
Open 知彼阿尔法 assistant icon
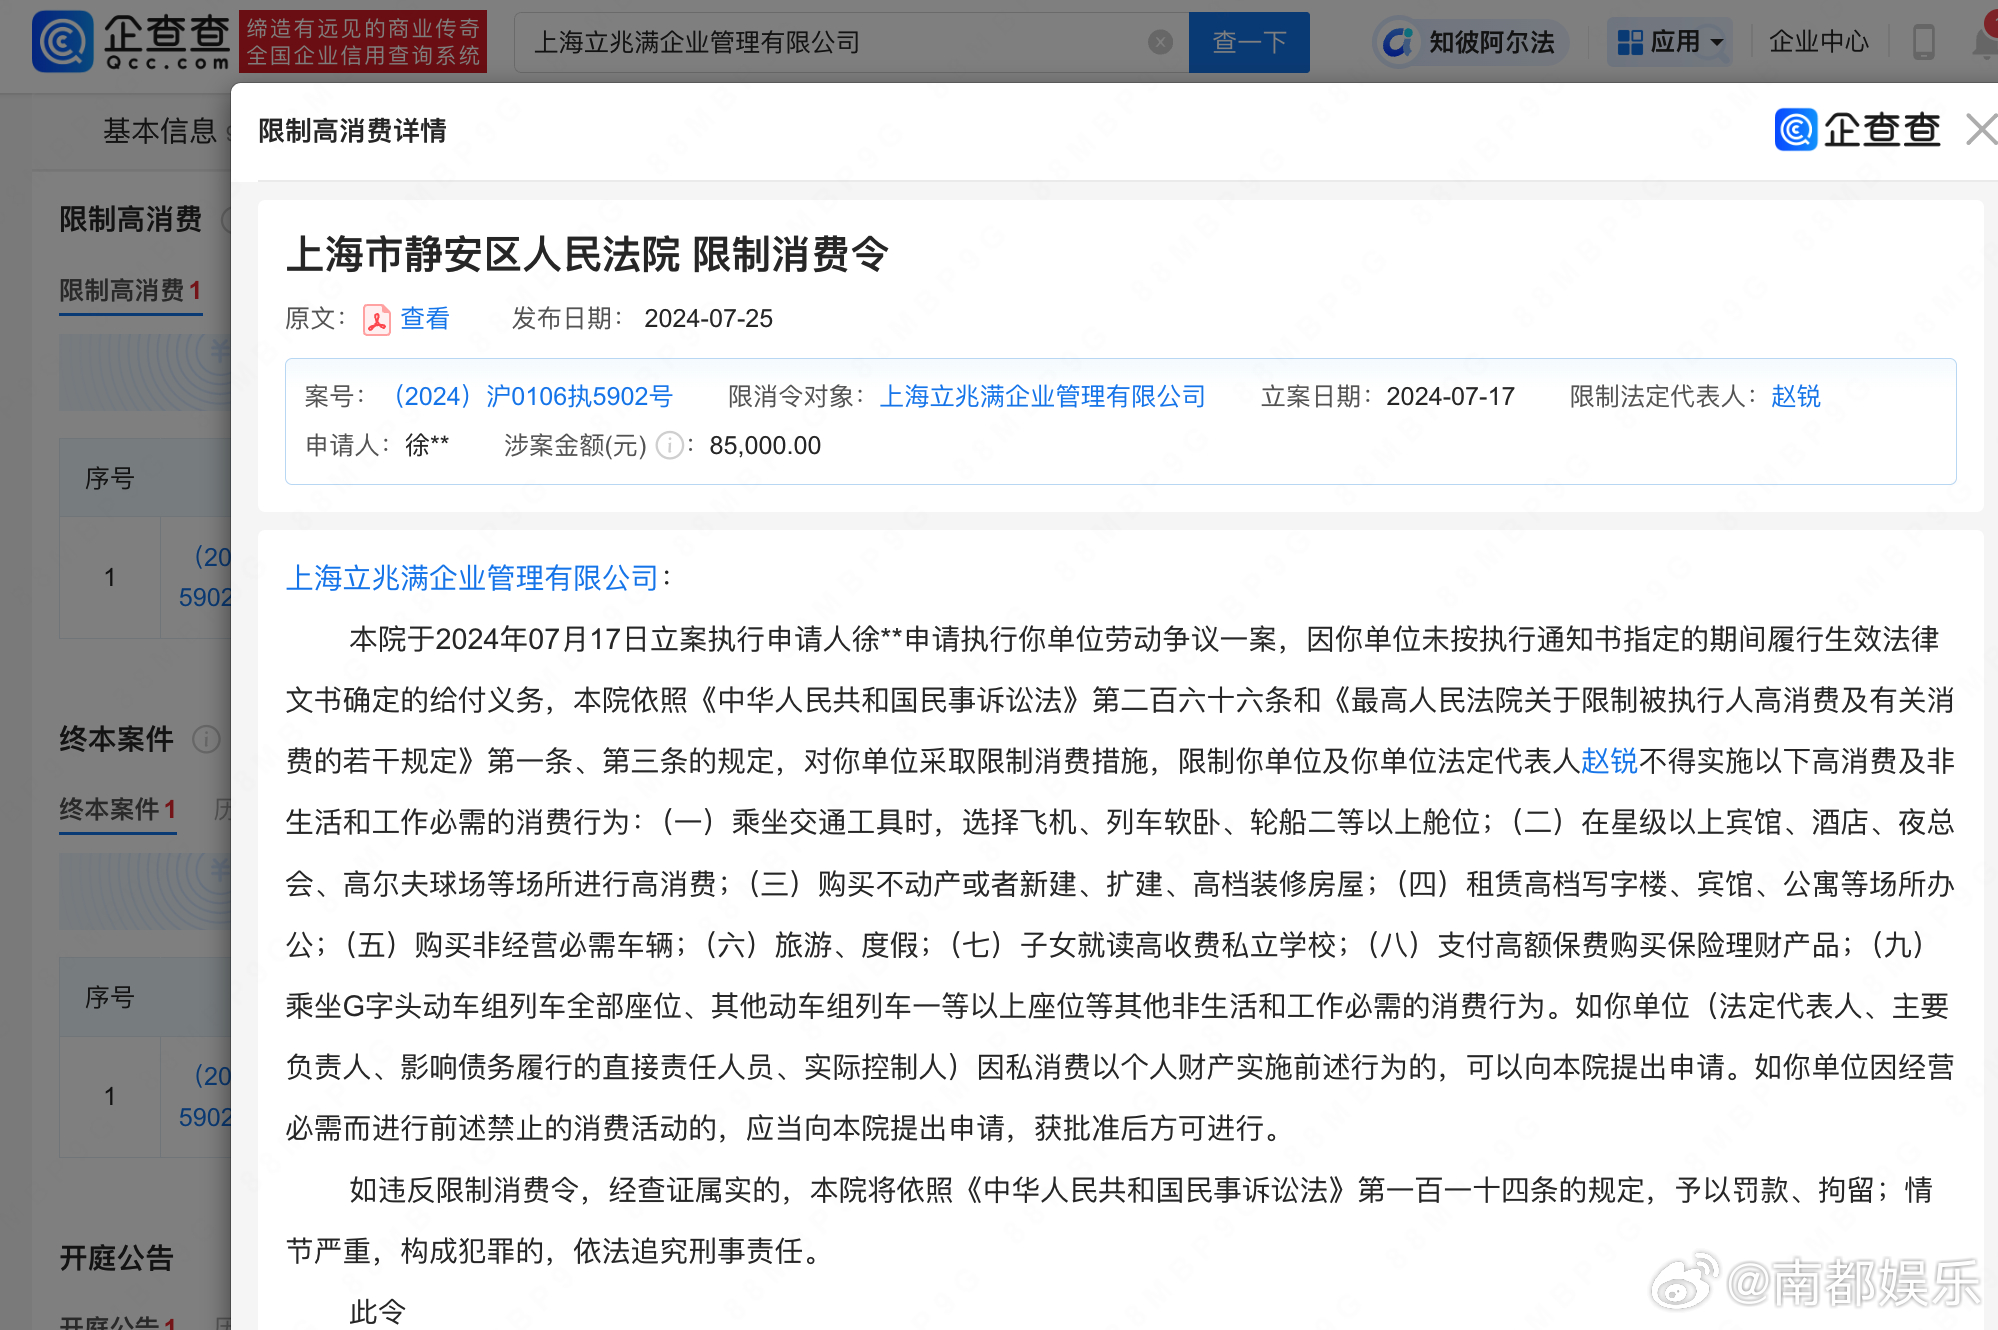click(1398, 42)
